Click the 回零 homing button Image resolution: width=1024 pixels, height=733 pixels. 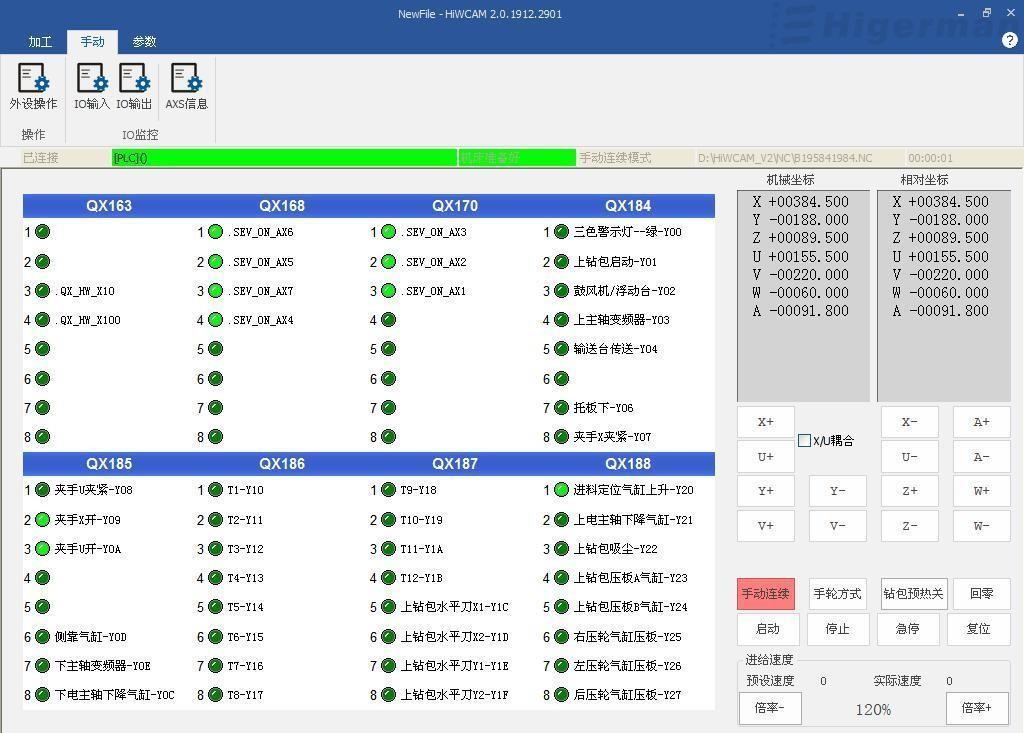[x=981, y=594]
